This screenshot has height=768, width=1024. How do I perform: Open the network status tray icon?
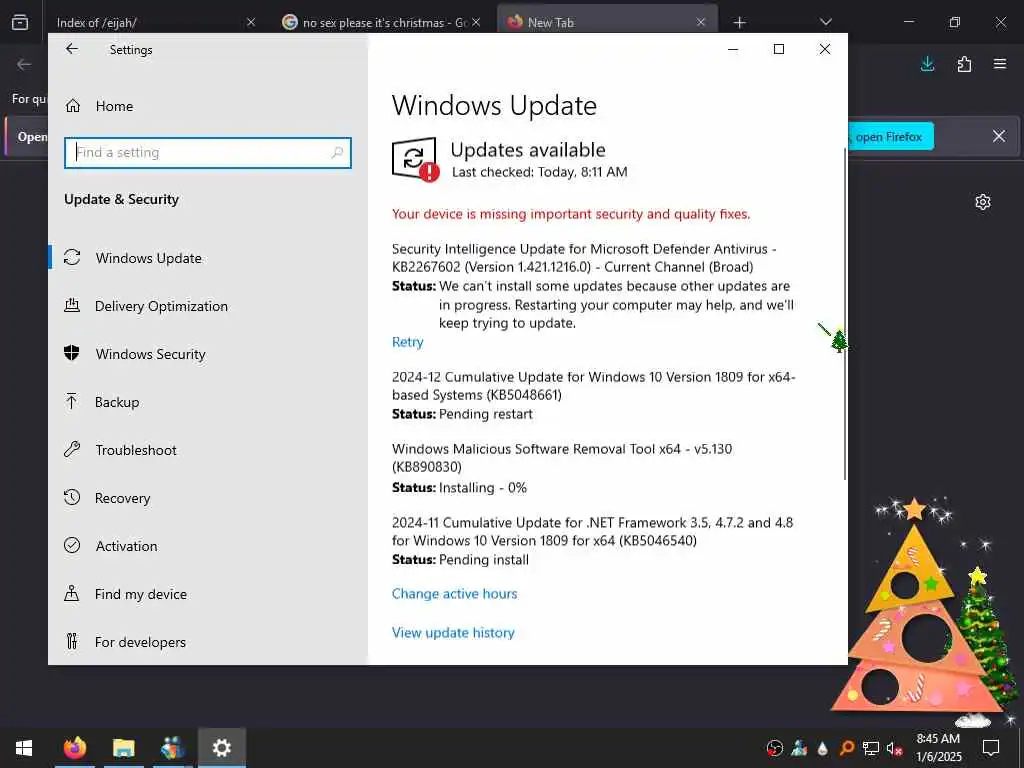coord(871,748)
